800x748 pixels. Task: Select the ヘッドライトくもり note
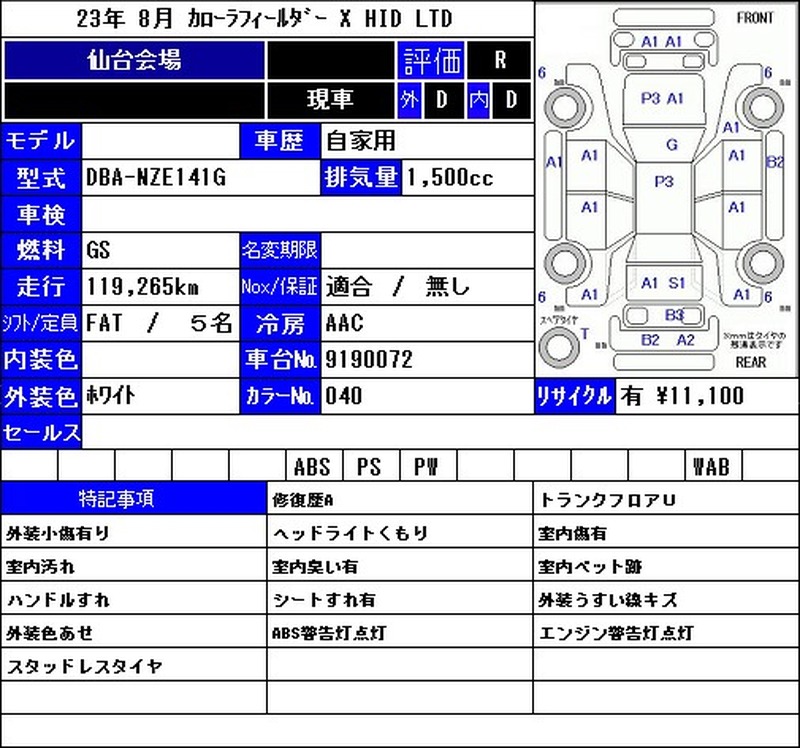350,533
